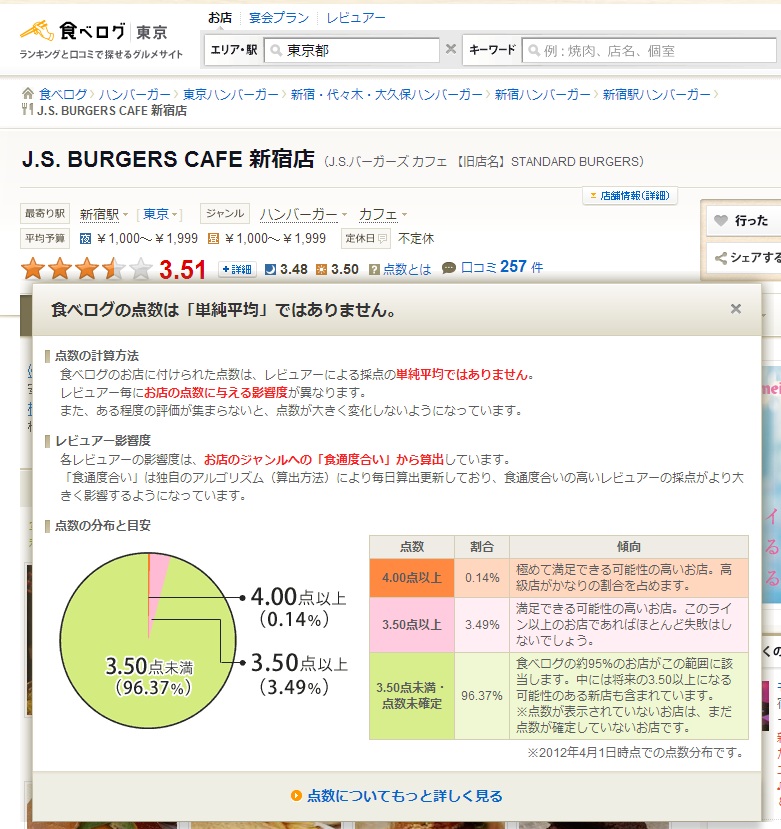Click the home icon in breadcrumb

[28, 94]
